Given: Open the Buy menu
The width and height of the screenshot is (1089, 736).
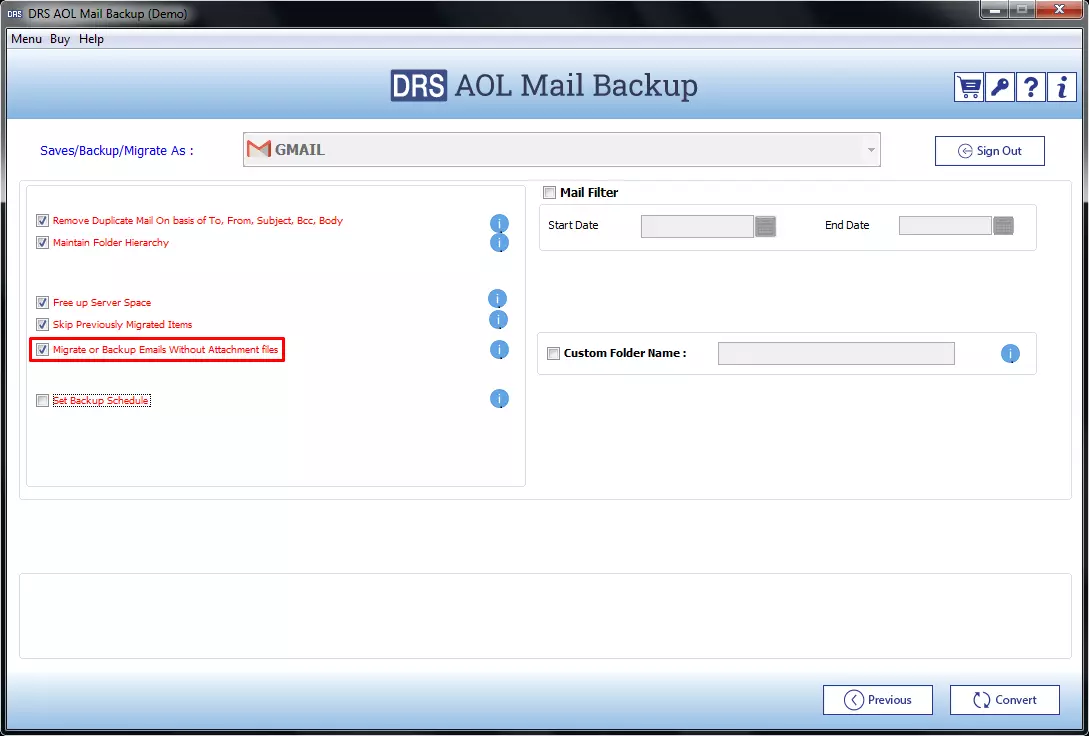Looking at the screenshot, I should (60, 39).
